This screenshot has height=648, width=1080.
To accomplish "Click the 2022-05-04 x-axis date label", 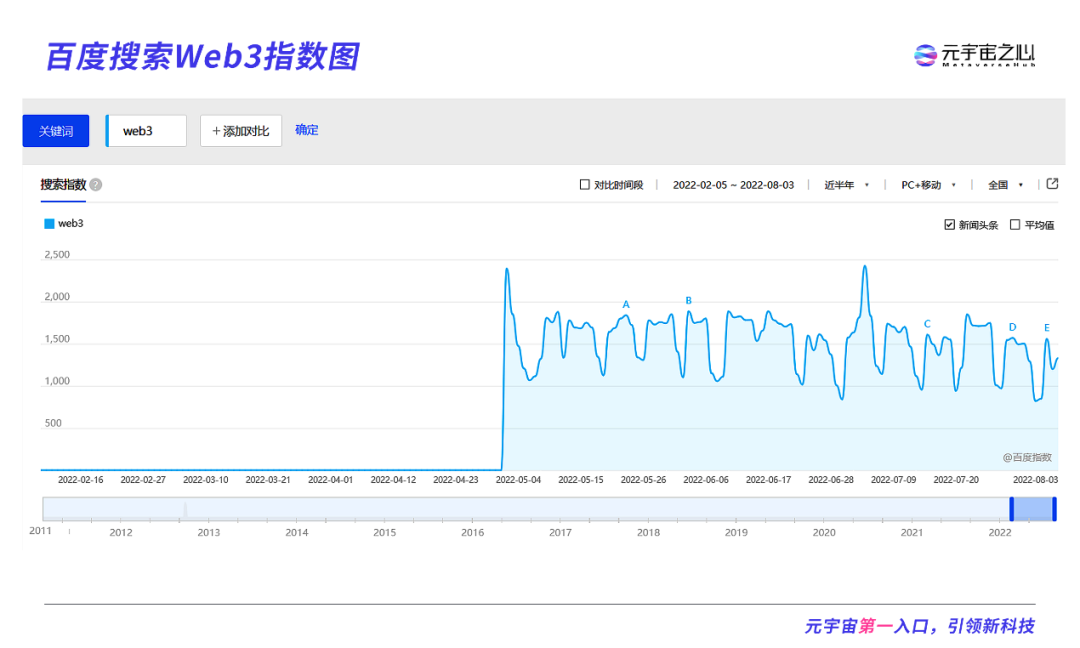I will pyautogui.click(x=518, y=479).
